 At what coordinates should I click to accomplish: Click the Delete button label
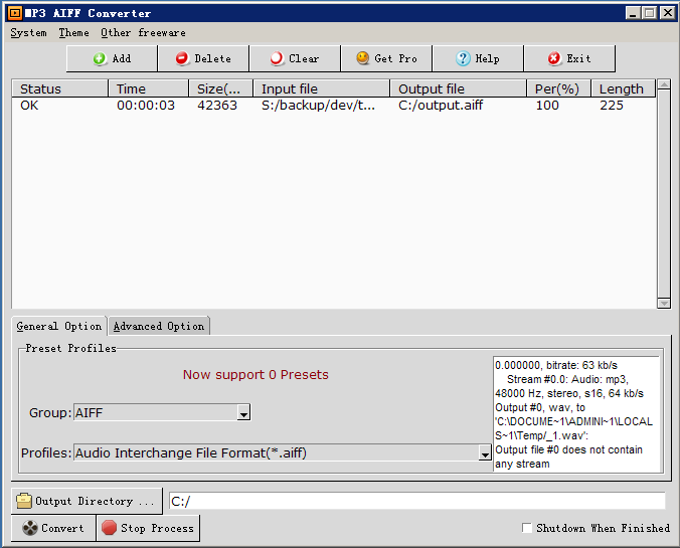[212, 59]
